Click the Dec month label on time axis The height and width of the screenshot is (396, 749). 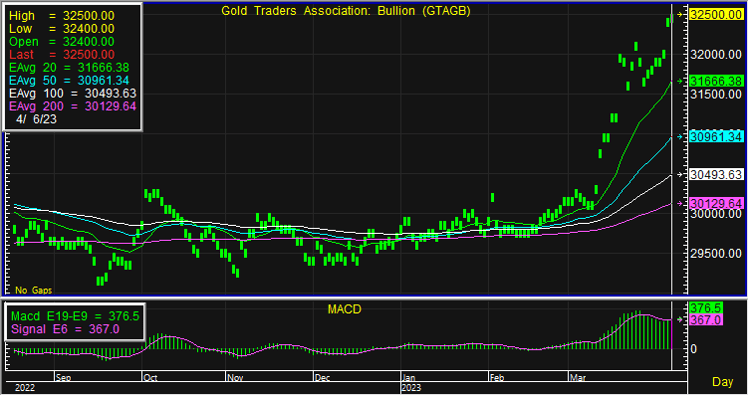322,377
